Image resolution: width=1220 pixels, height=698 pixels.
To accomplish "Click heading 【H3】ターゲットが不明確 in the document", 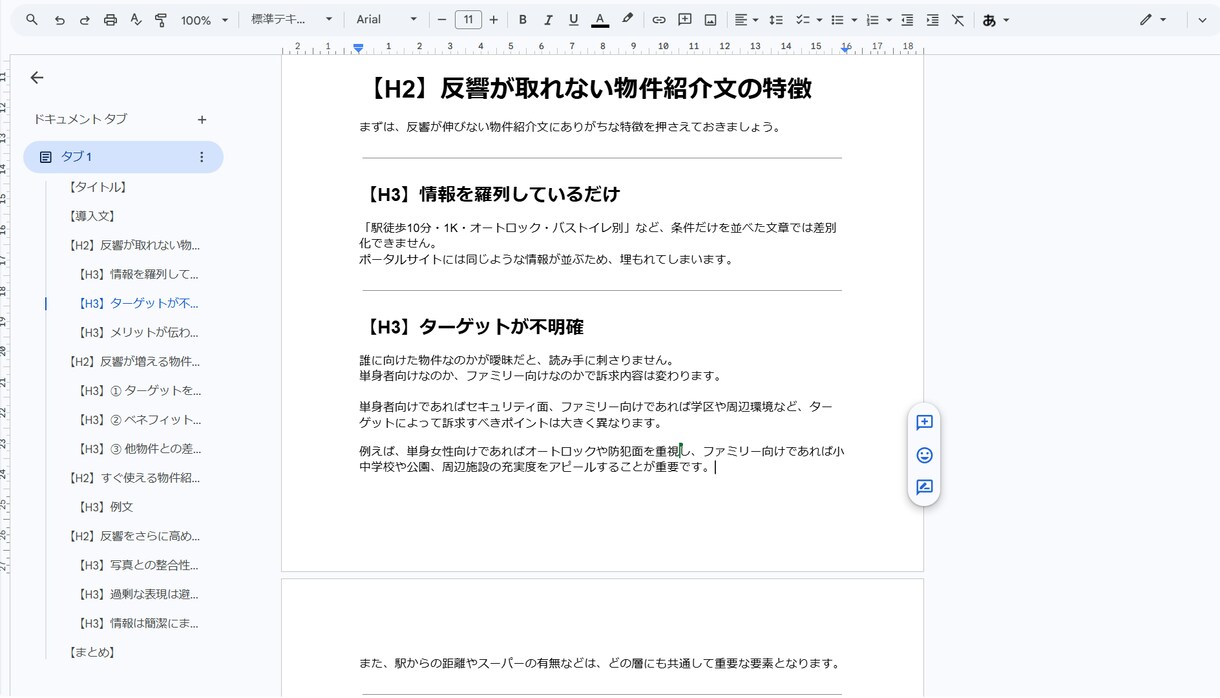I will coord(471,327).
